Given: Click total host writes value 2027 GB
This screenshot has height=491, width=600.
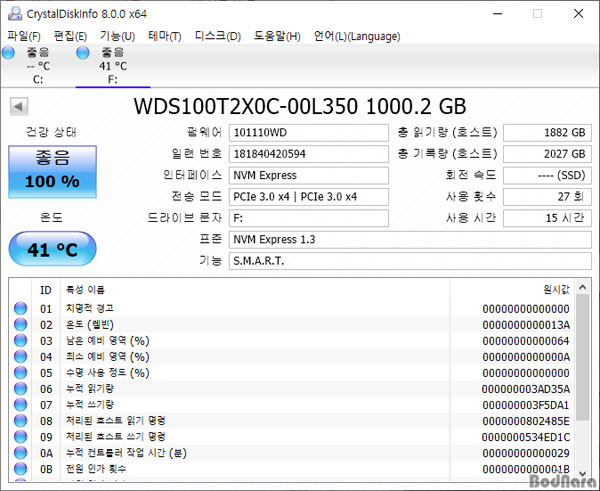Looking at the screenshot, I should [x=547, y=154].
